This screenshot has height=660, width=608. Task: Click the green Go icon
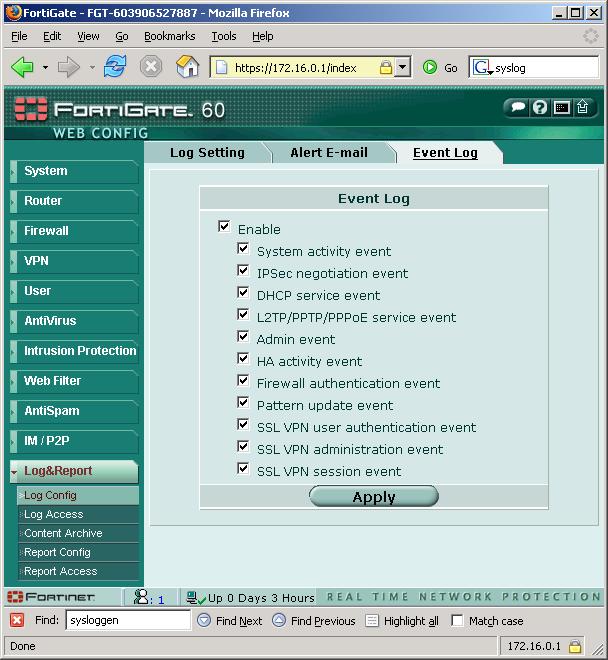click(430, 67)
